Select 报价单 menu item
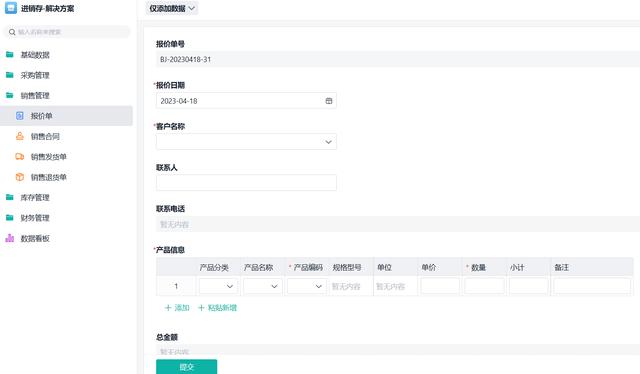Viewport: 640px width, 374px height. point(66,116)
